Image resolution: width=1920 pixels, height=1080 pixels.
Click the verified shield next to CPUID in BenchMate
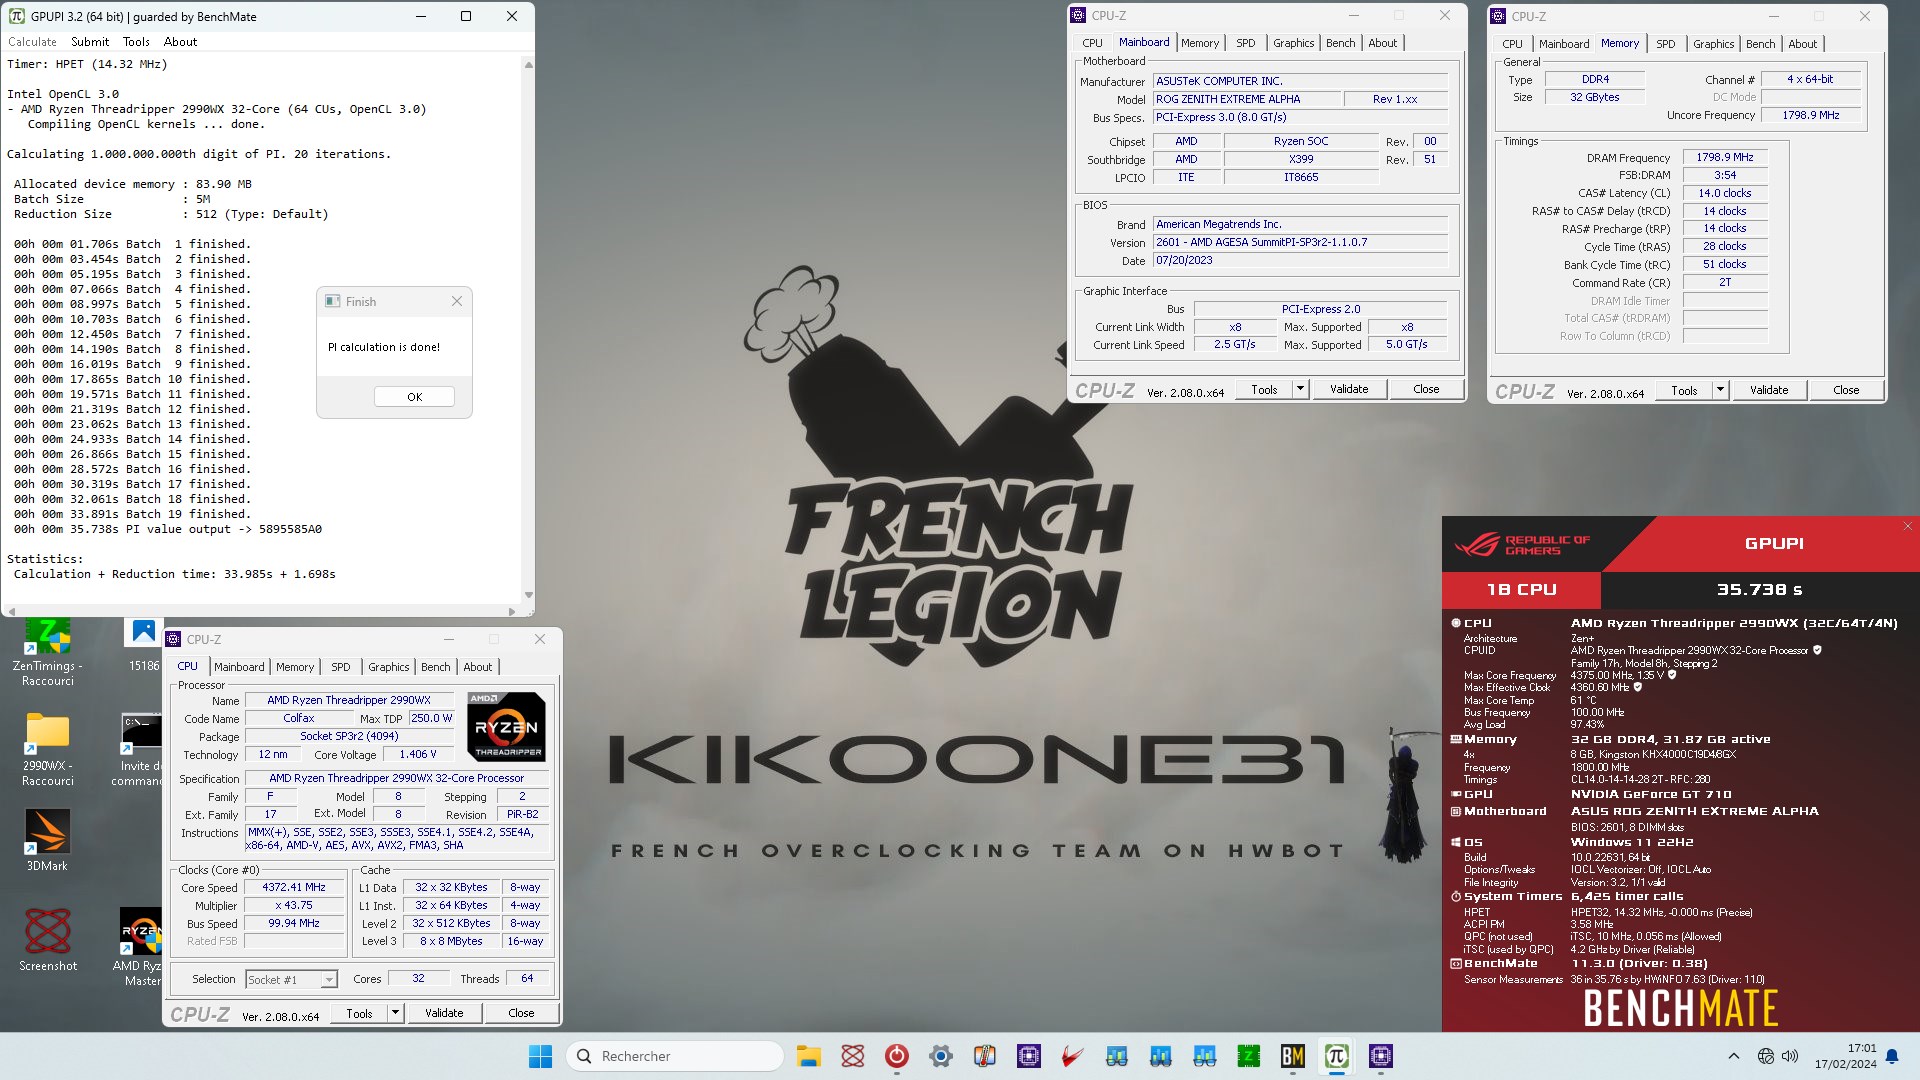[x=1817, y=650]
